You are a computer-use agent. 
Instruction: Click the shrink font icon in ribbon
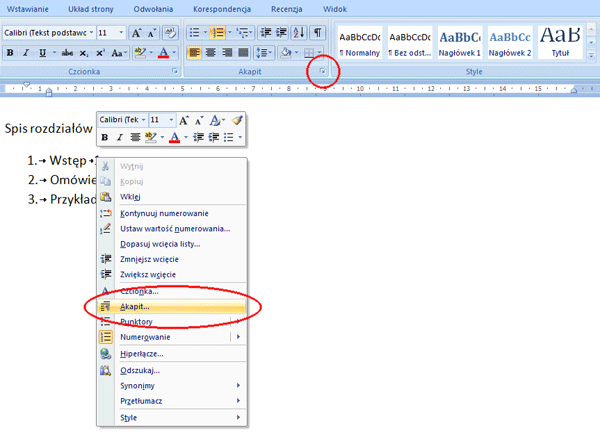tap(152, 33)
